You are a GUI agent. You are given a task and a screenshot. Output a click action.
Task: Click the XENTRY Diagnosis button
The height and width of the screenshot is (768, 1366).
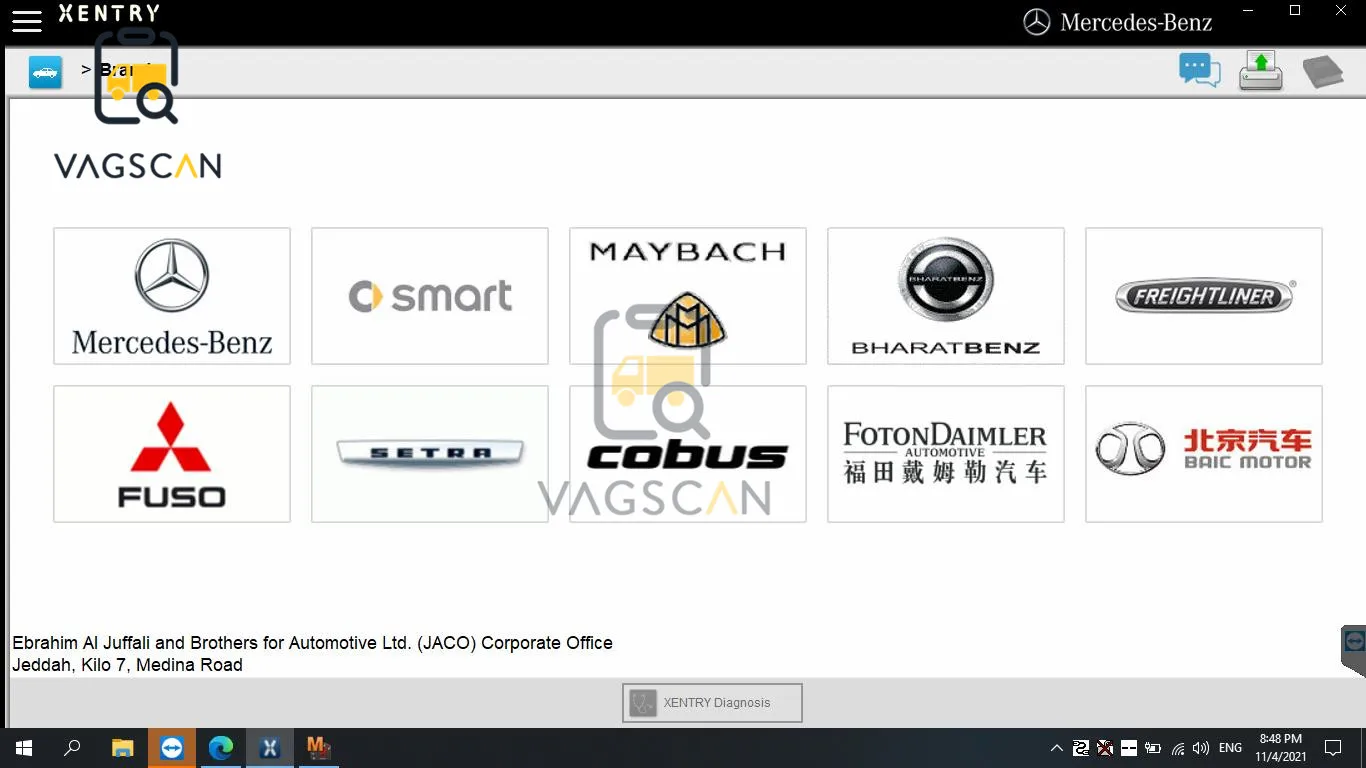tap(712, 703)
